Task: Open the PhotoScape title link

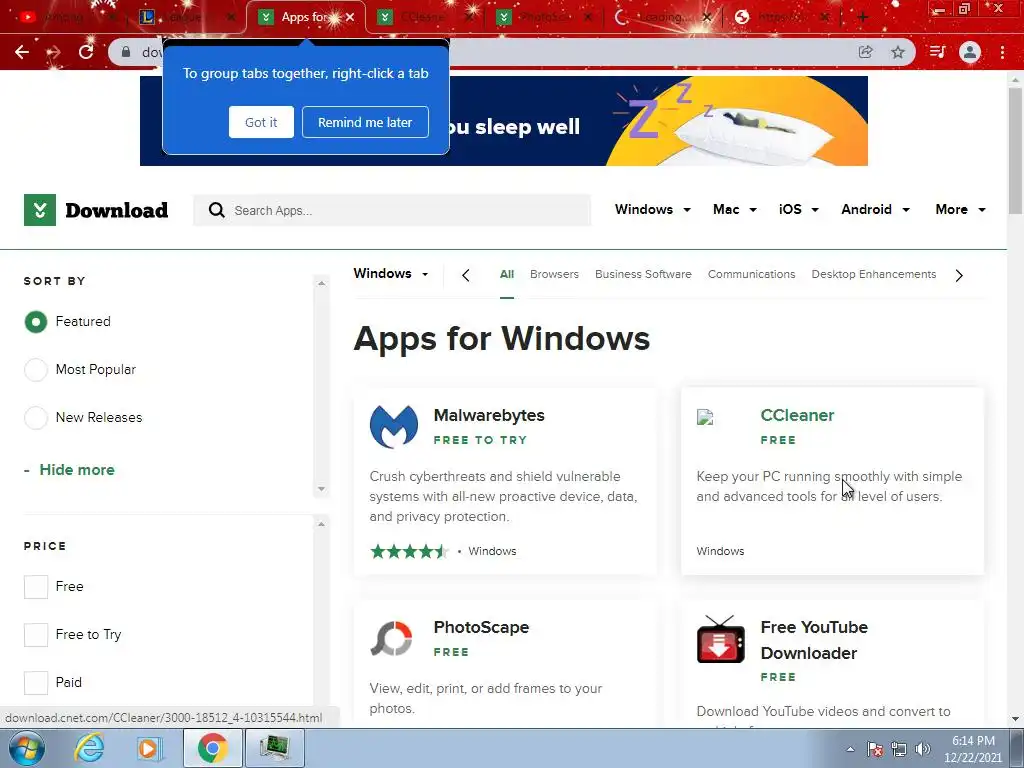Action: point(481,628)
